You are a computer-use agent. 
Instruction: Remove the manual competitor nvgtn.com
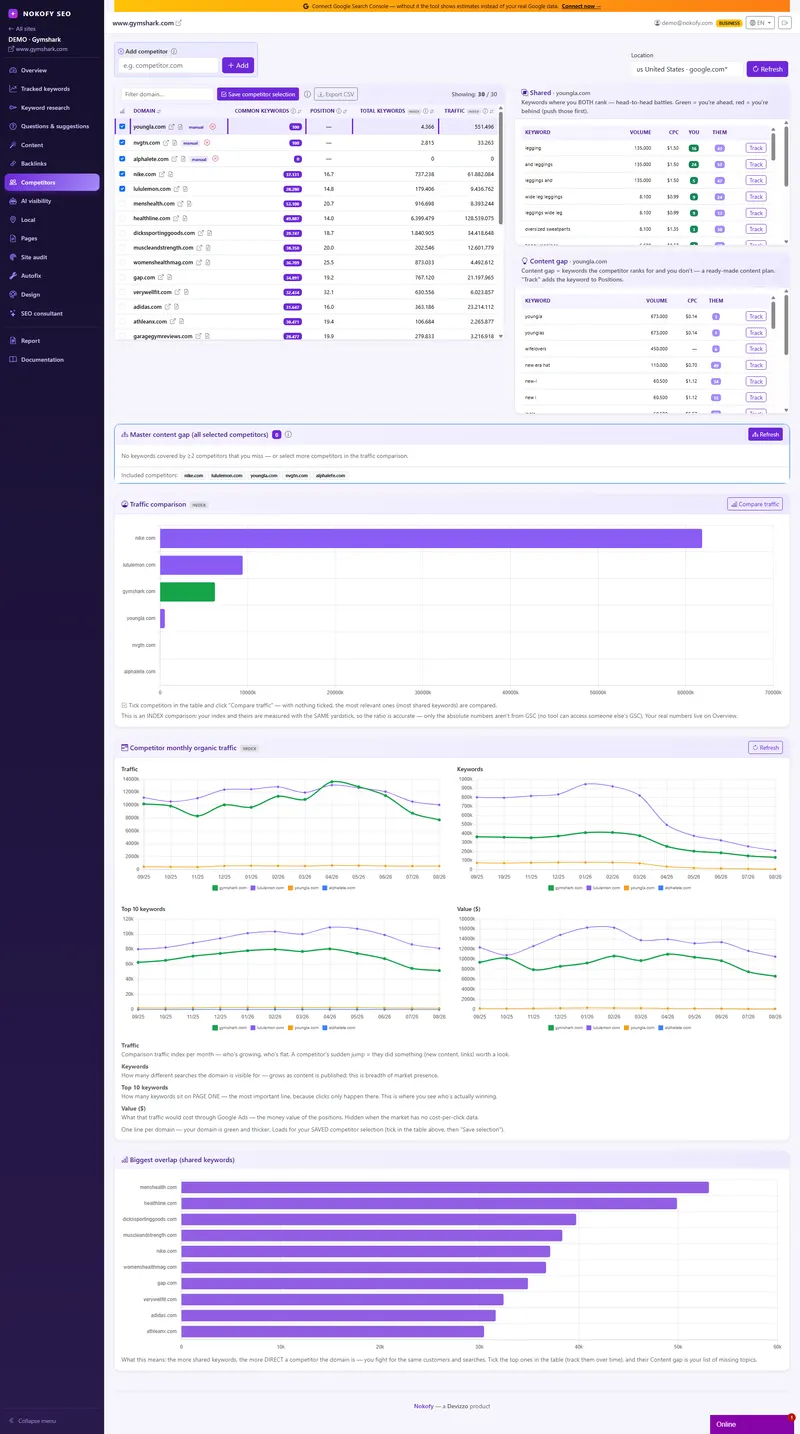207,142
